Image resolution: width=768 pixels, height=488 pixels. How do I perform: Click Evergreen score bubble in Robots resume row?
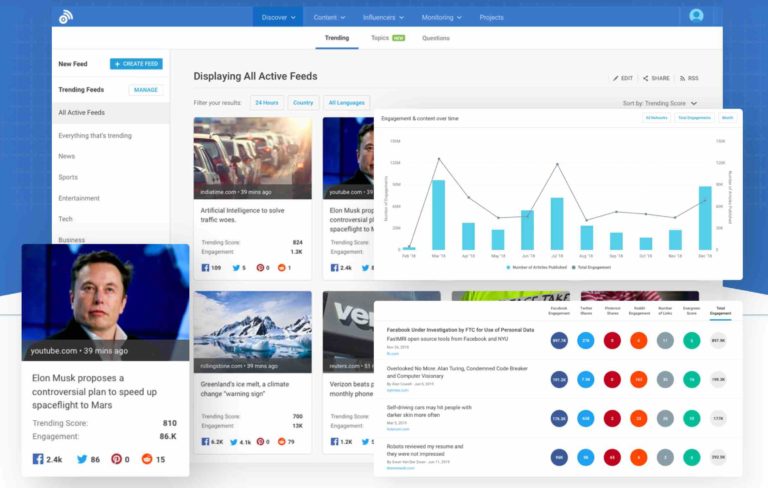click(691, 457)
